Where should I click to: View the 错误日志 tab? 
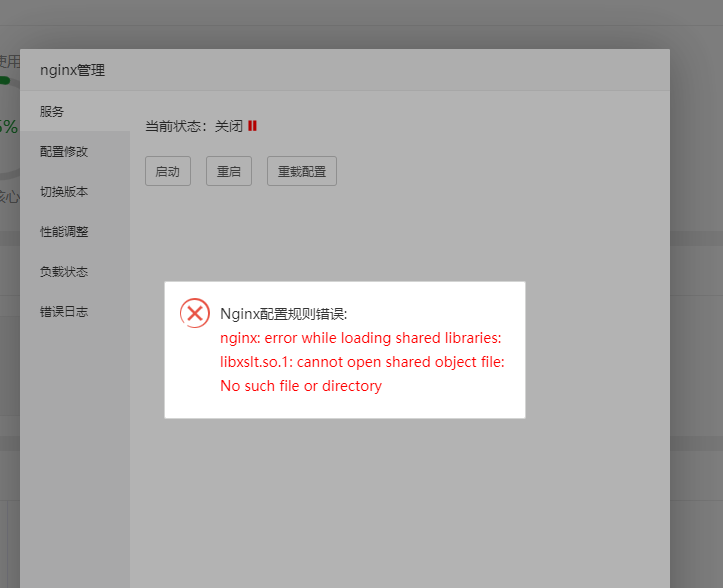[x=75, y=312]
